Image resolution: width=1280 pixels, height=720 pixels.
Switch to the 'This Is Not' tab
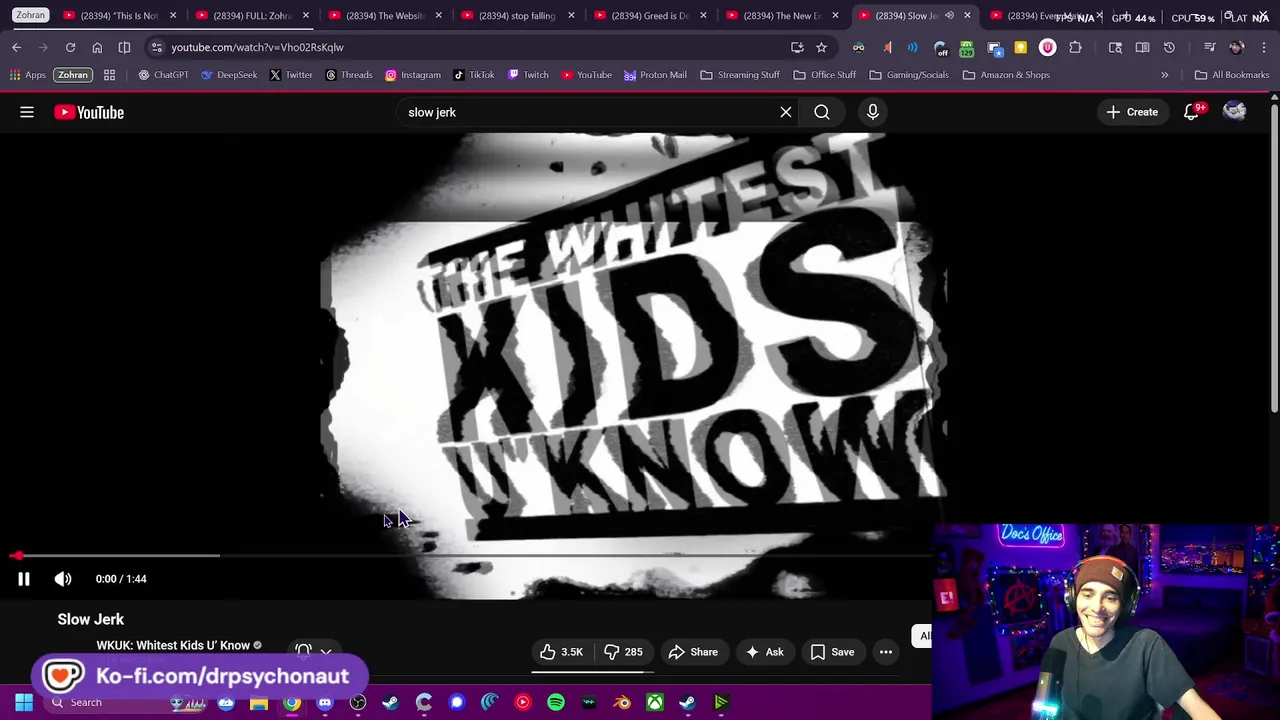pos(120,16)
